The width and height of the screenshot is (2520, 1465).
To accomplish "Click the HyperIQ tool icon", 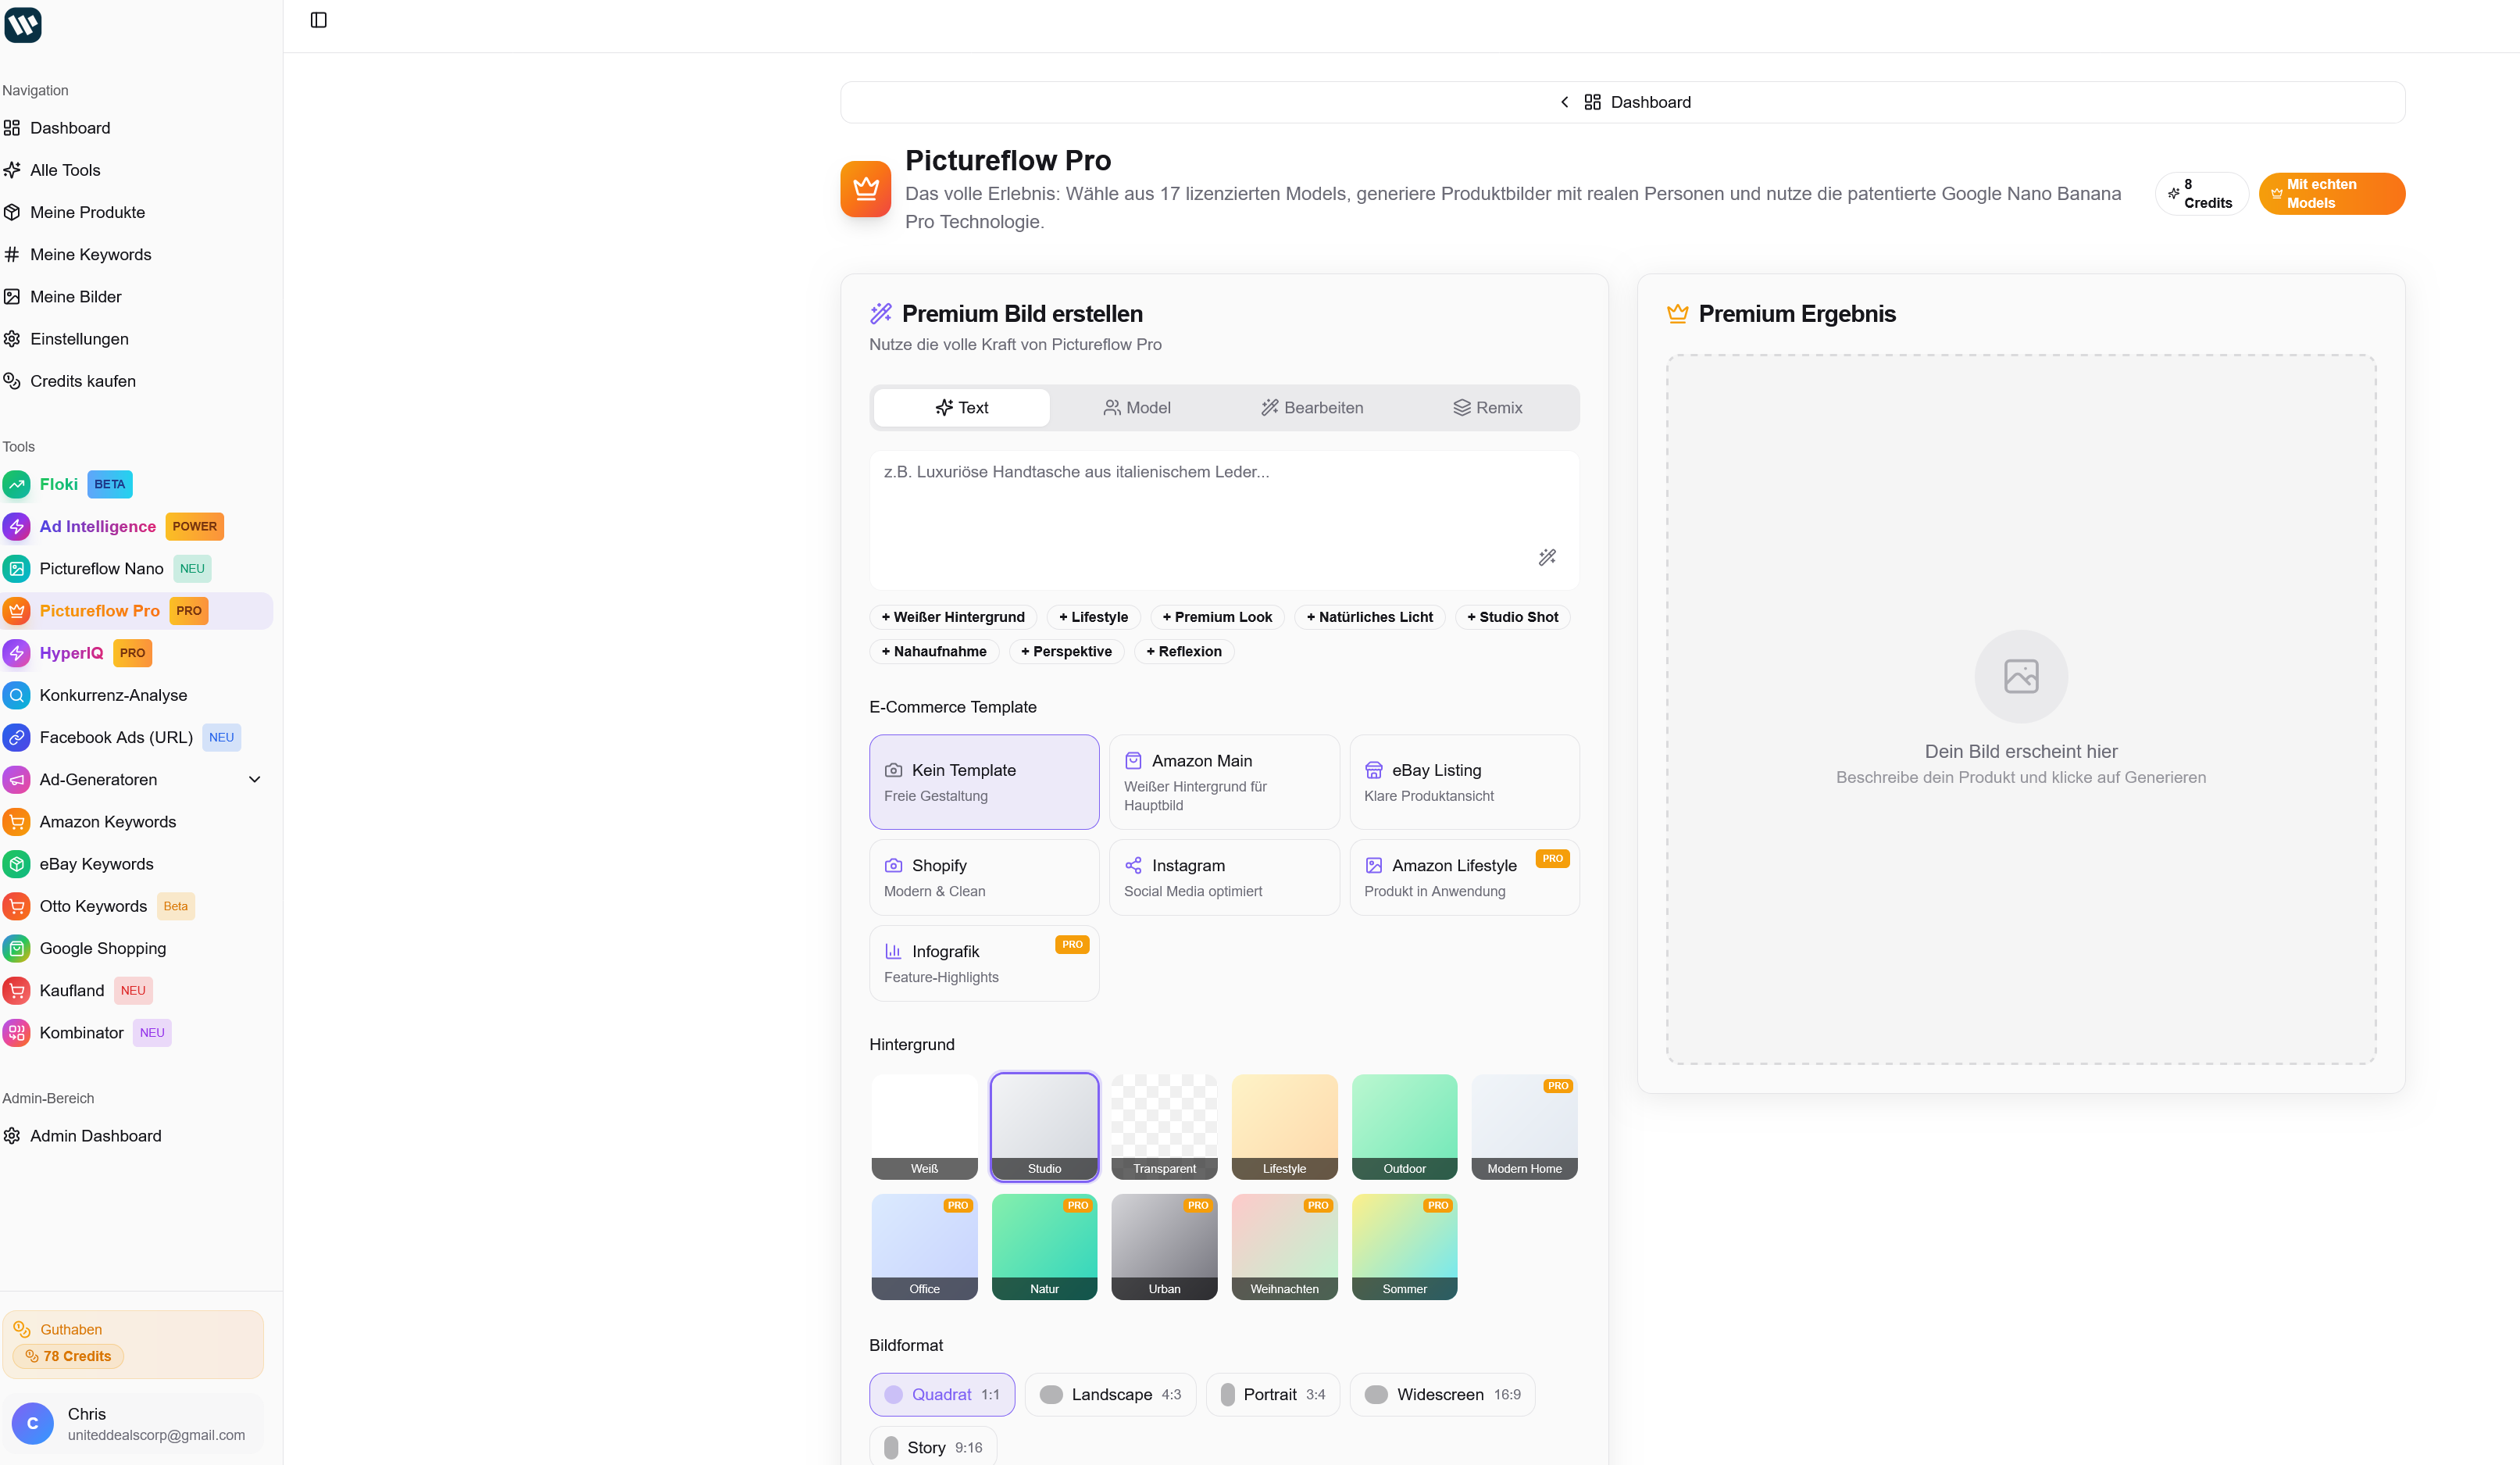I will [17, 653].
